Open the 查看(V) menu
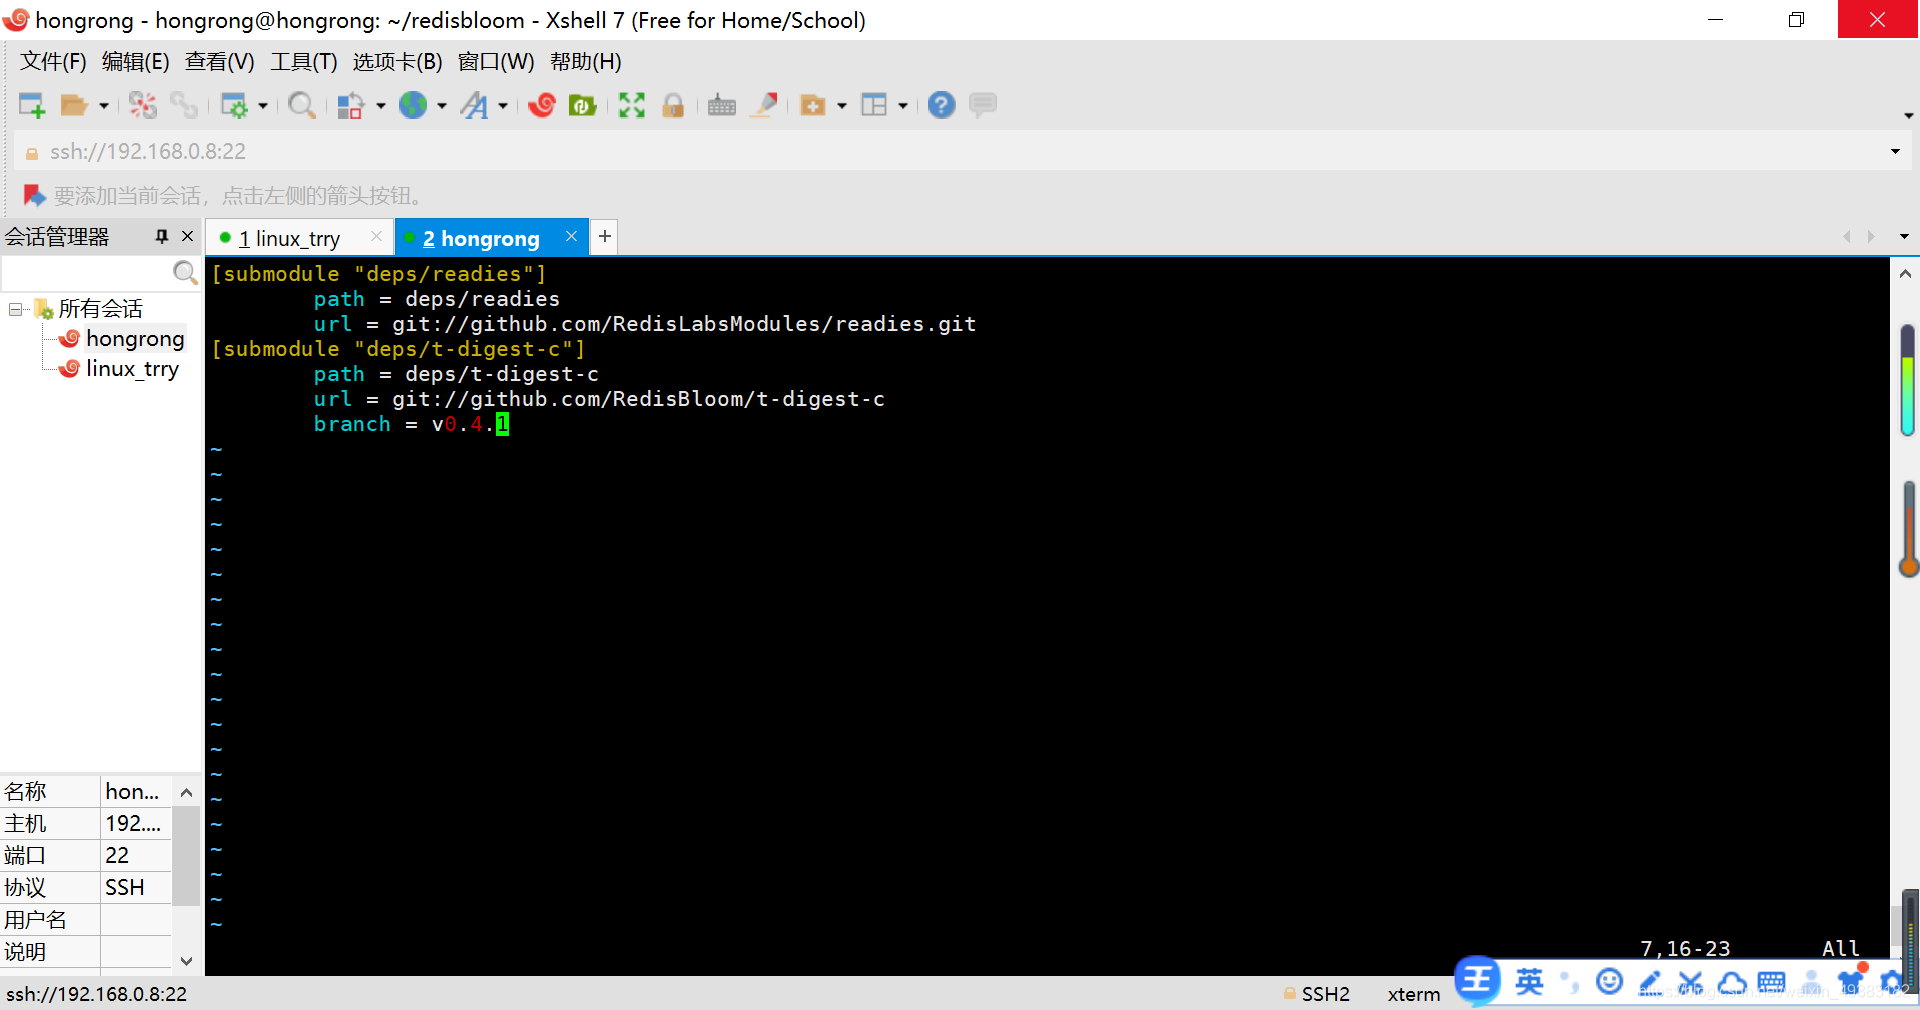 tap(219, 62)
